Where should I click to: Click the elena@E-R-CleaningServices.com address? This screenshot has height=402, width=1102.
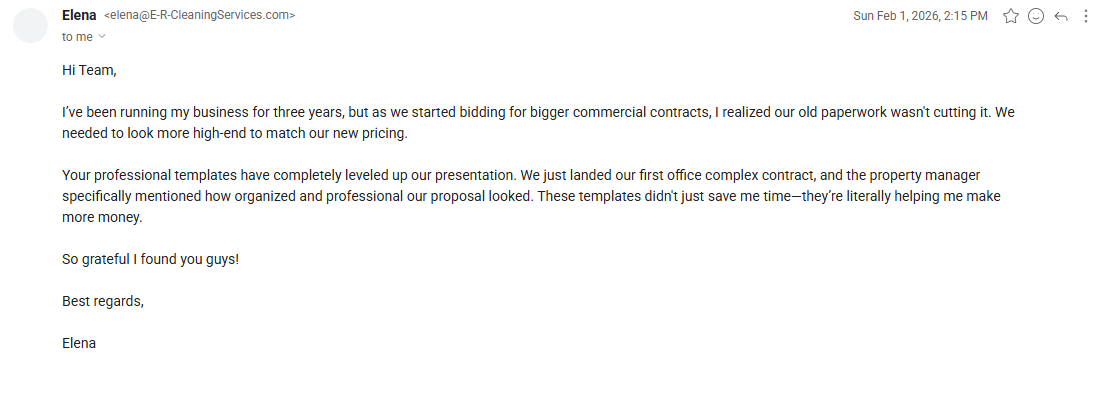click(200, 16)
